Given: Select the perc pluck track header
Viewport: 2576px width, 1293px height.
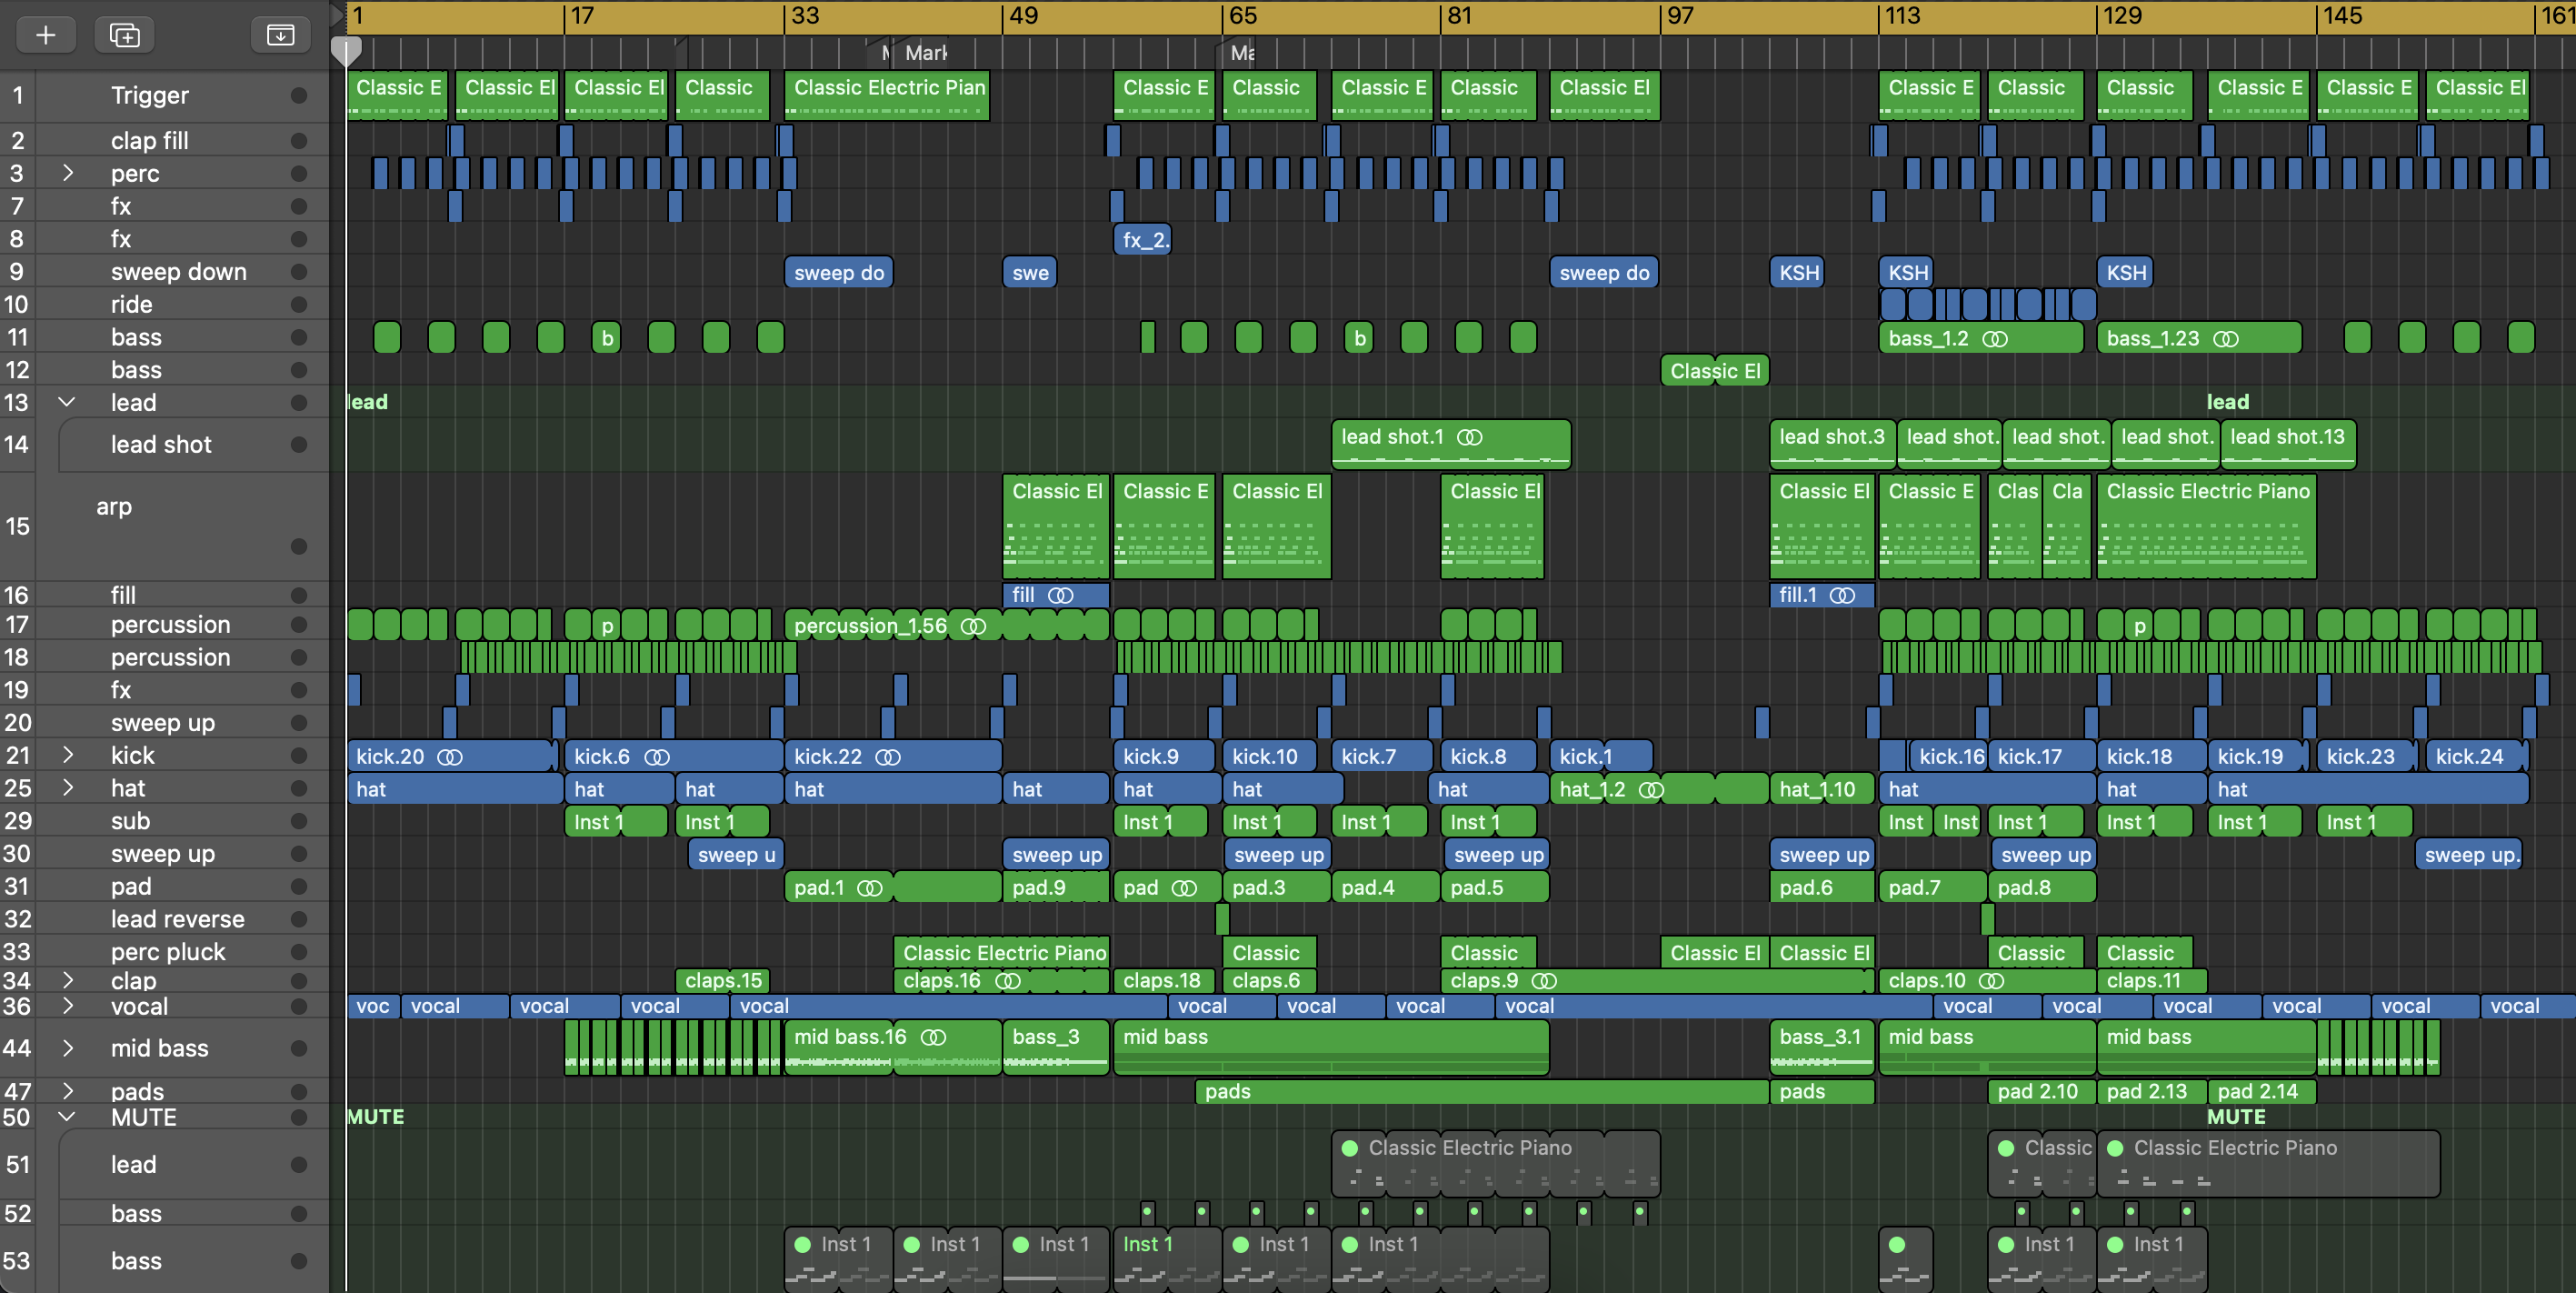Looking at the screenshot, I should (x=168, y=952).
